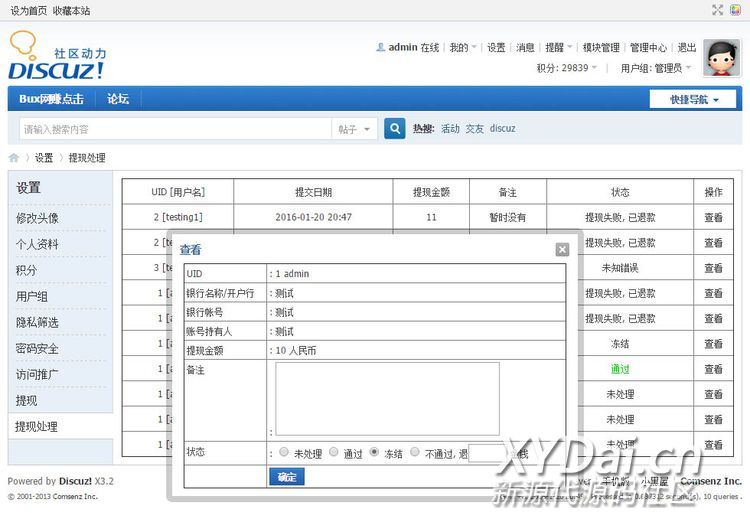Click the fullscreen toggle icon at top right
This screenshot has height=513, width=750.
coord(718,10)
